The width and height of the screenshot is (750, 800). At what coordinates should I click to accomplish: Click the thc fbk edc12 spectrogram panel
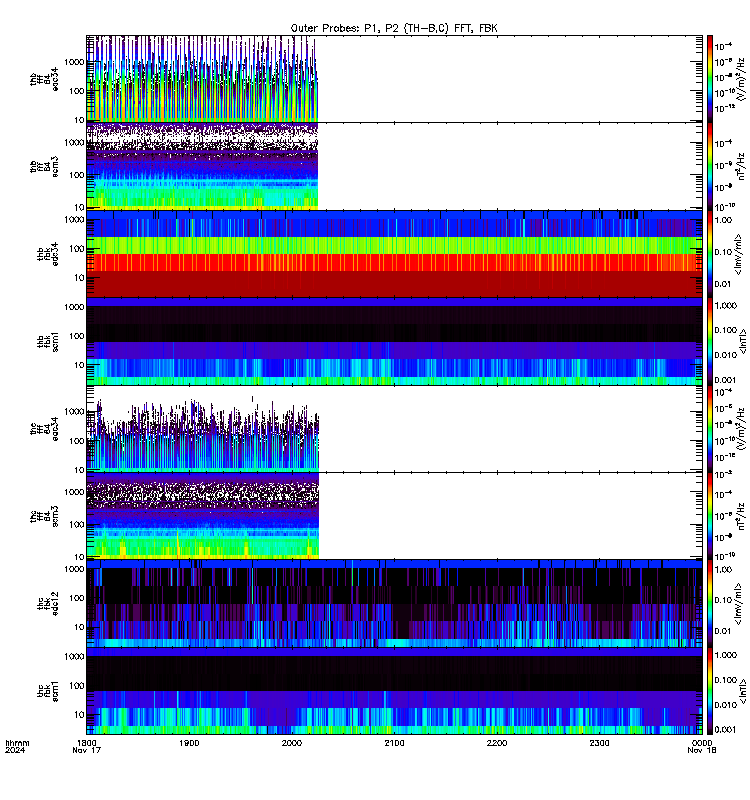click(x=394, y=604)
